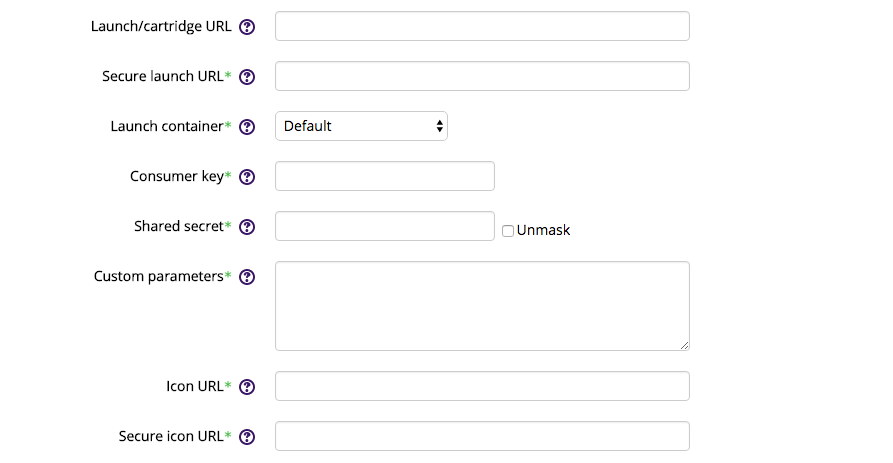This screenshot has height=463, width=893.
Task: Open the Shared secret help icon
Action: coord(247,227)
